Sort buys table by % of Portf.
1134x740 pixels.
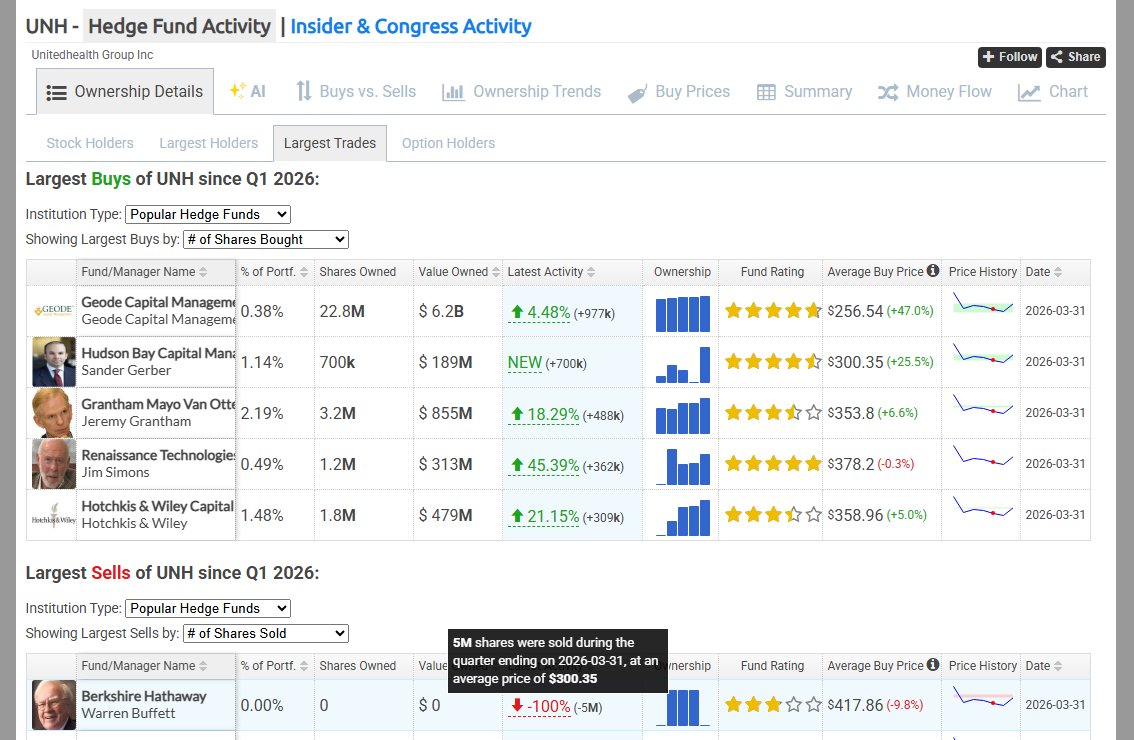click(274, 272)
